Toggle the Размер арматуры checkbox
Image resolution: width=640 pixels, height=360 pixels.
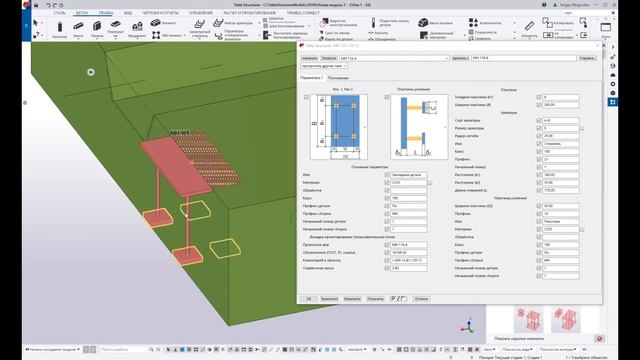(539, 128)
